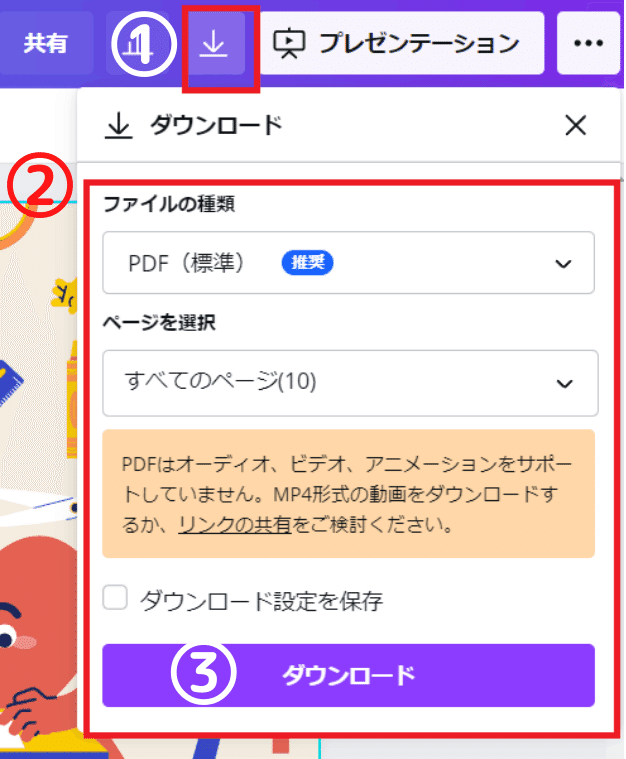Expand the chevron on file type field
This screenshot has width=626, height=759.
point(563,264)
